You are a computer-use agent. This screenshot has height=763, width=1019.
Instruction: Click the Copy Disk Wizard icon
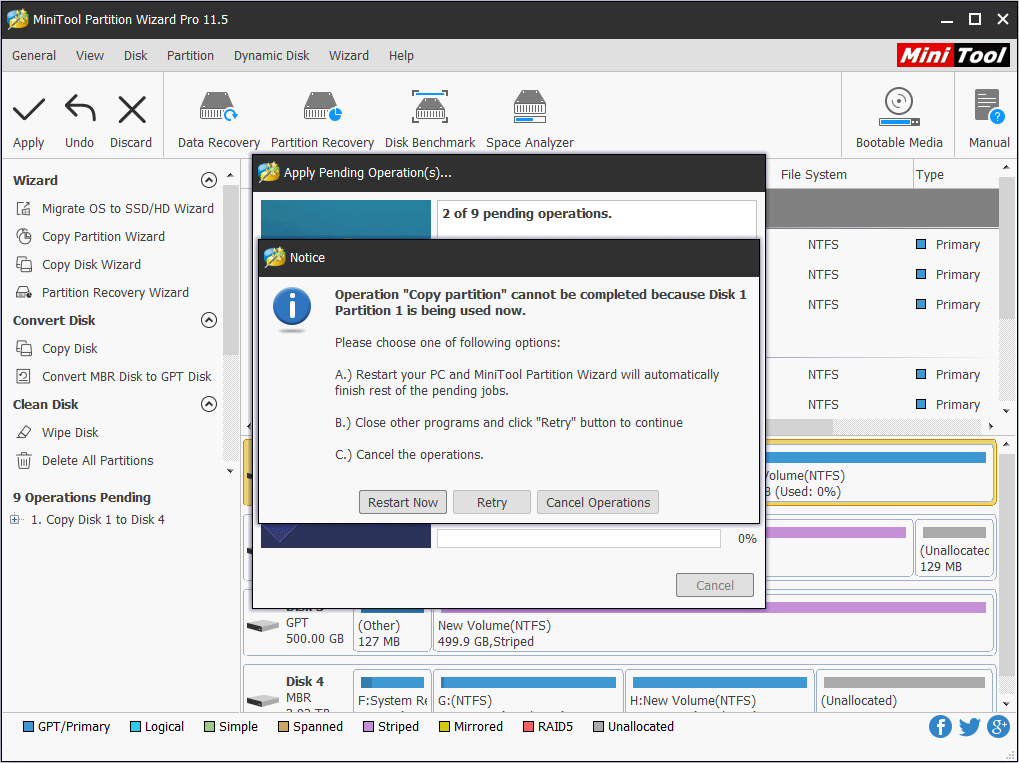23,265
